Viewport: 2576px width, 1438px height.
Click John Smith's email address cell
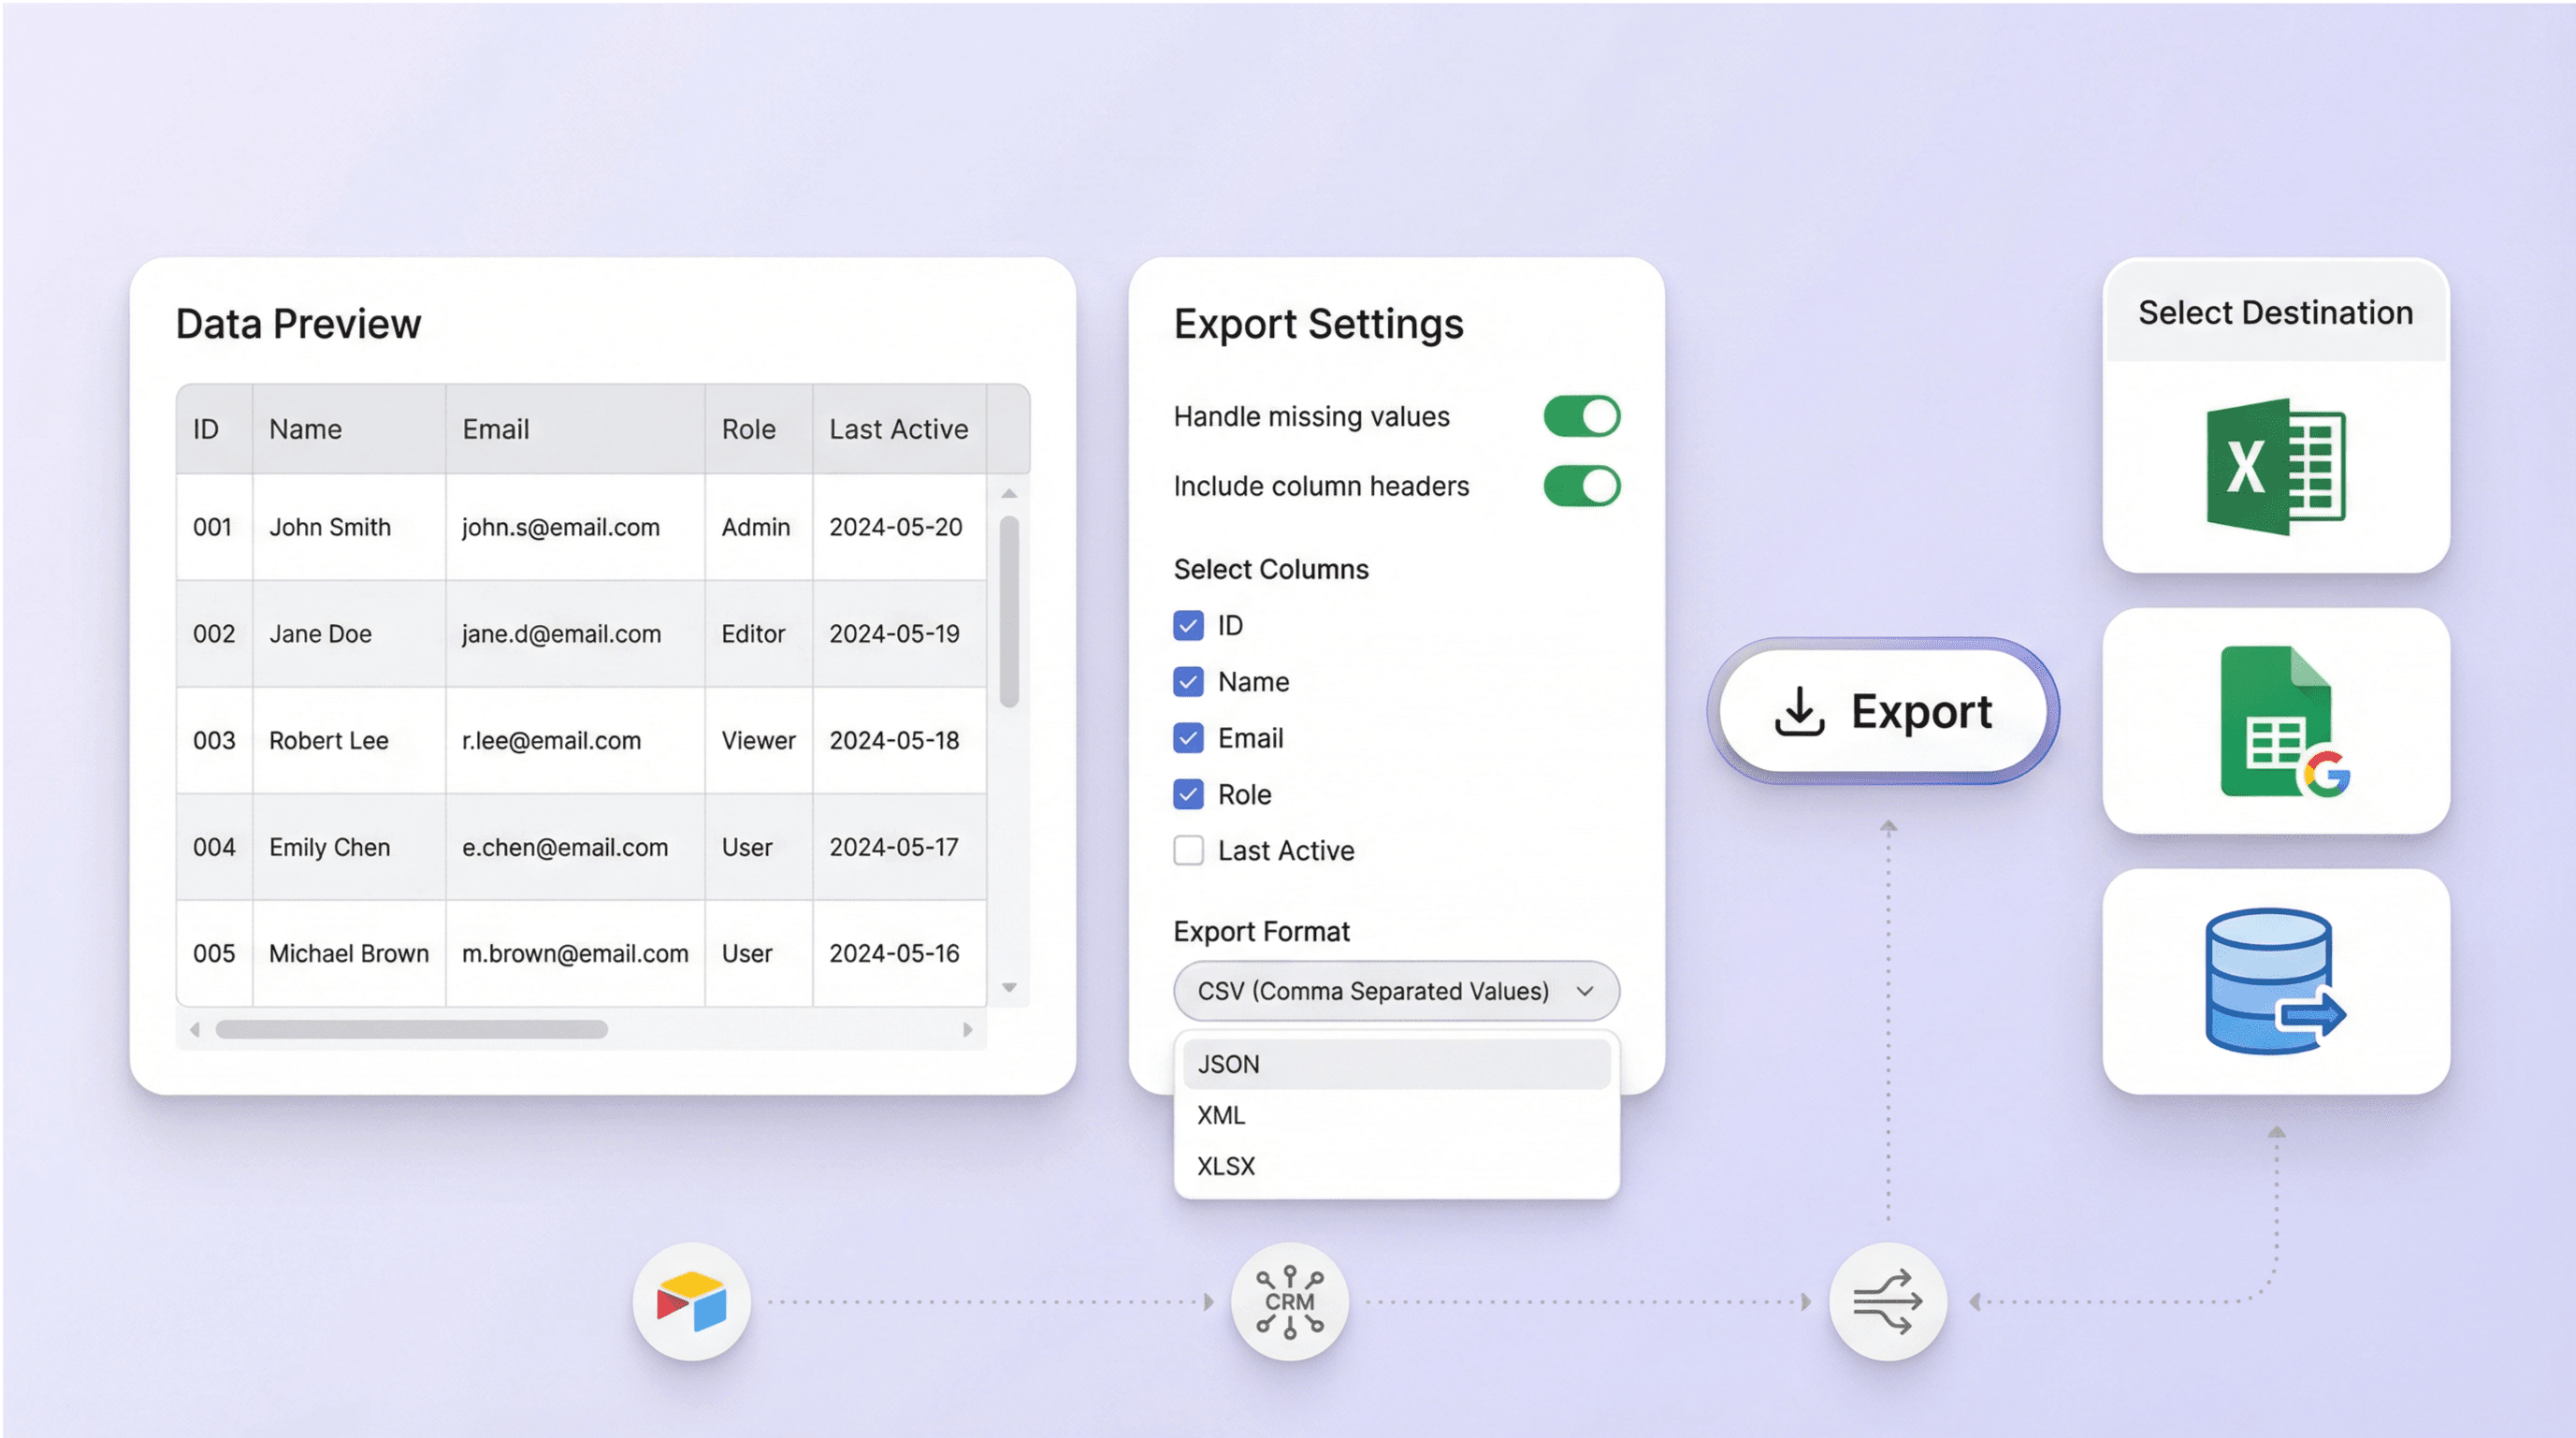tap(561, 527)
